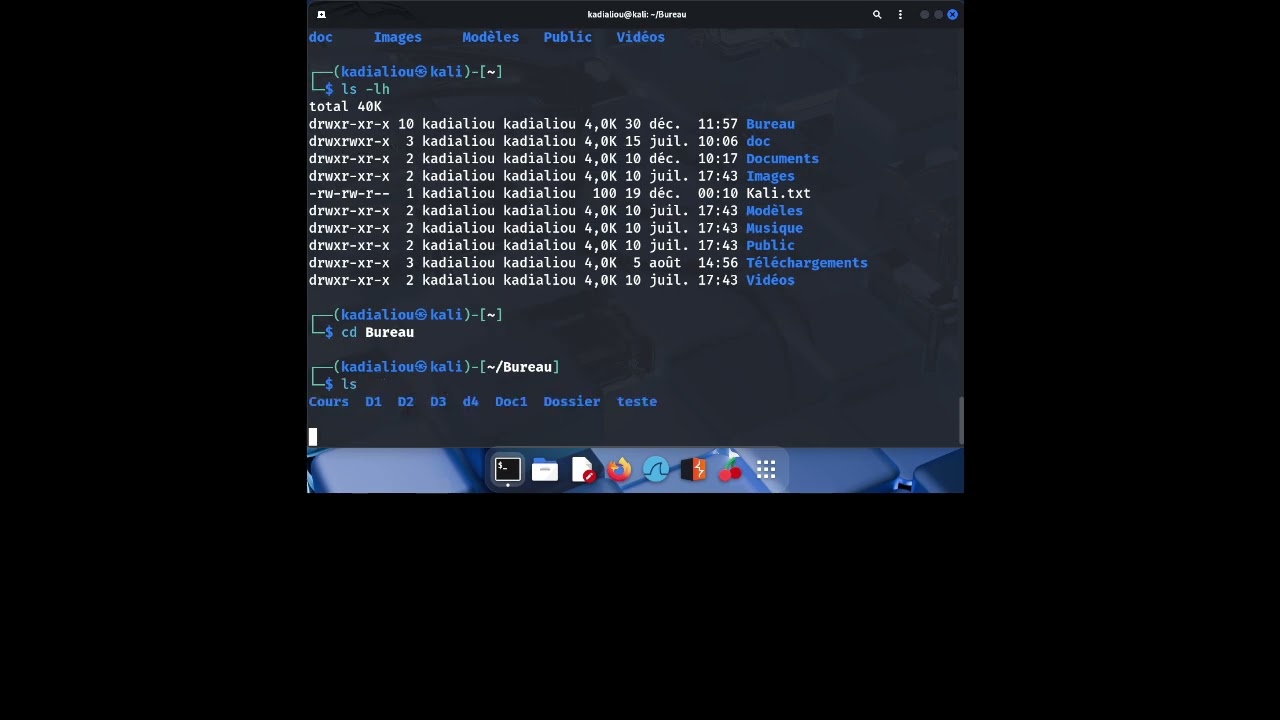Image resolution: width=1280 pixels, height=720 pixels.
Task: Maximize the terminal window
Action: pos(938,14)
